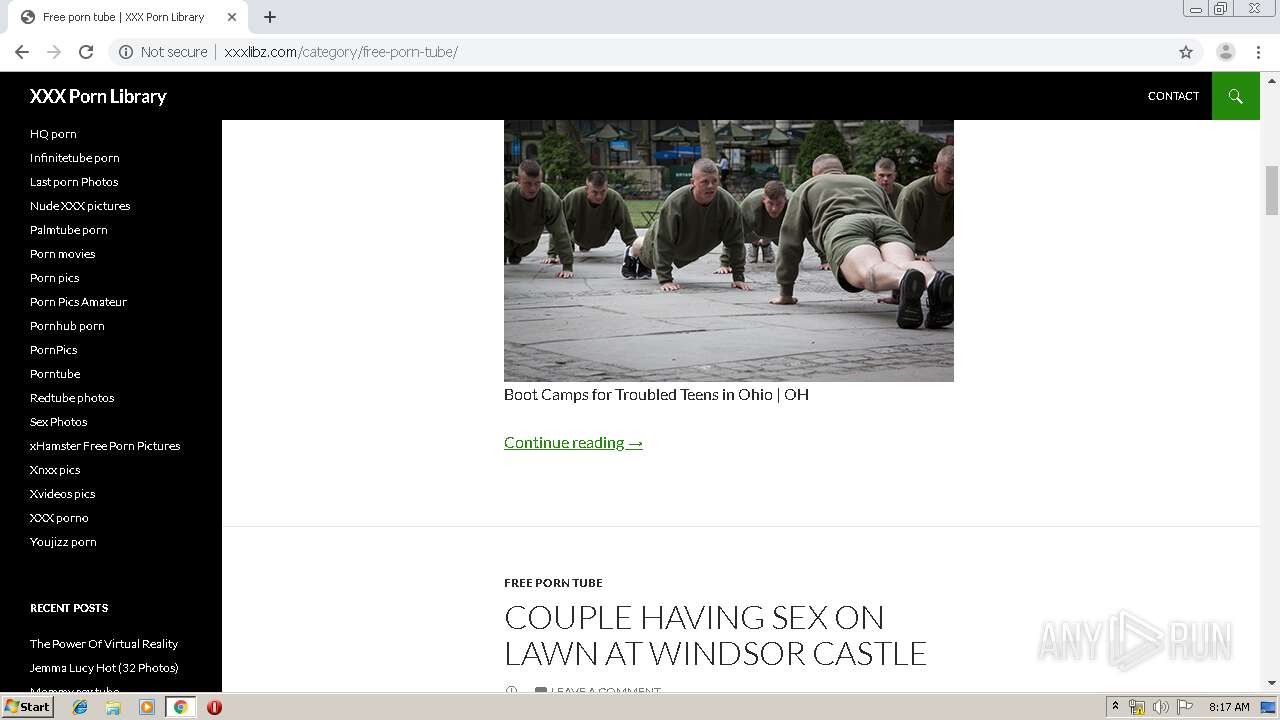Bookmark this page with the star icon
Viewport: 1280px width, 720px height.
click(x=1186, y=52)
